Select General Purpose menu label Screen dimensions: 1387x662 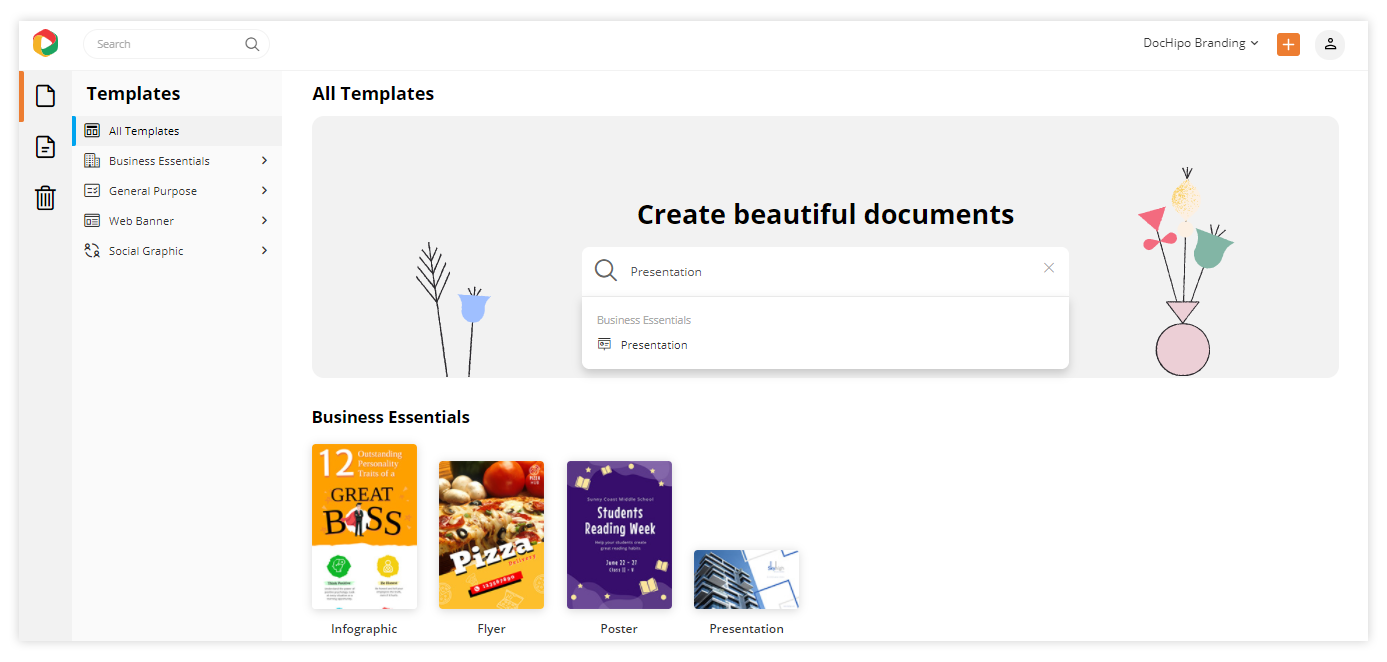pyautogui.click(x=153, y=191)
